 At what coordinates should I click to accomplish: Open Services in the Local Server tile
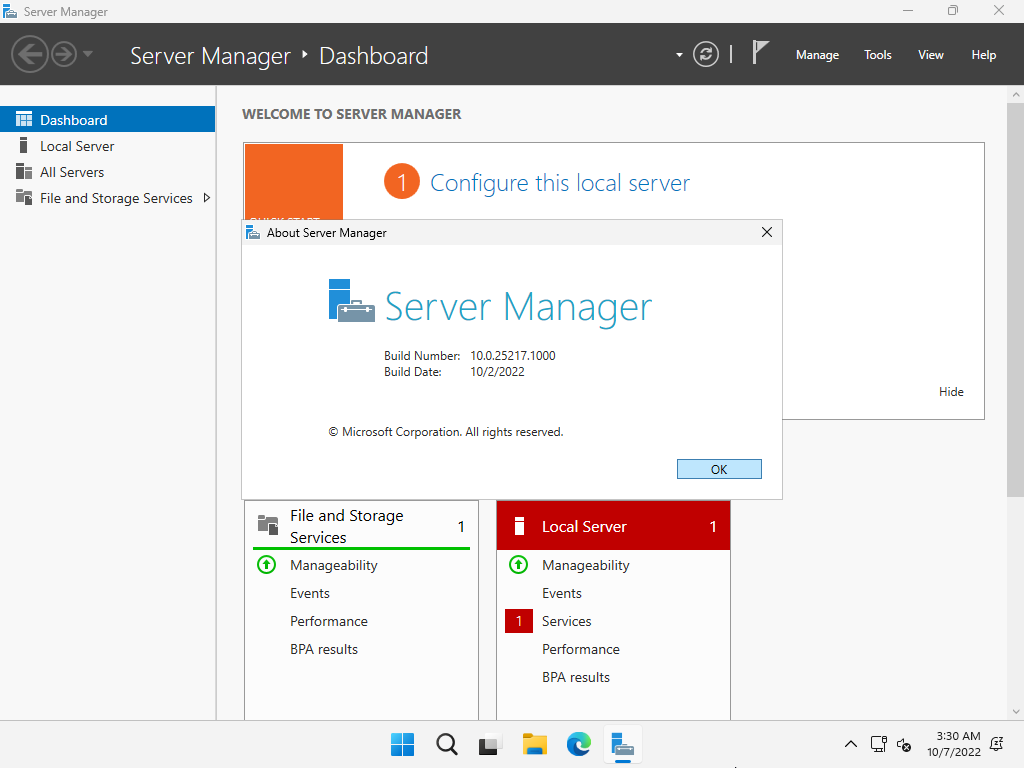click(566, 621)
